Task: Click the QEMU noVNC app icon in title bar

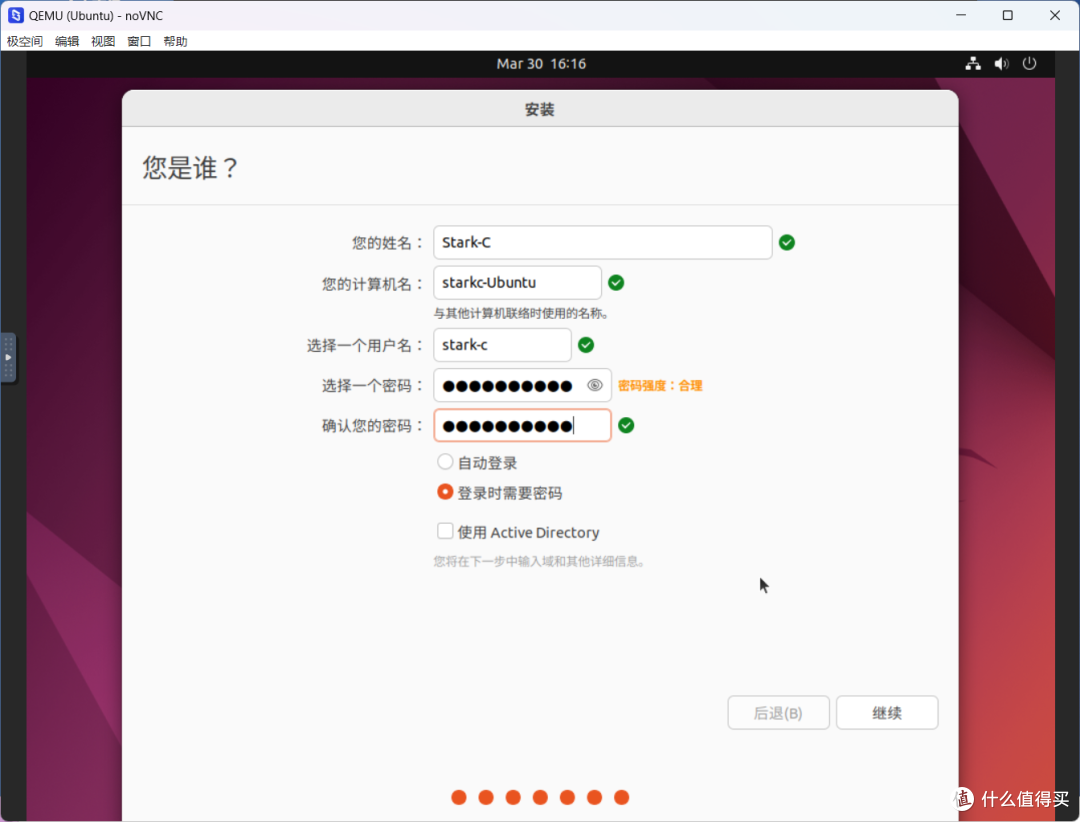Action: pos(15,15)
